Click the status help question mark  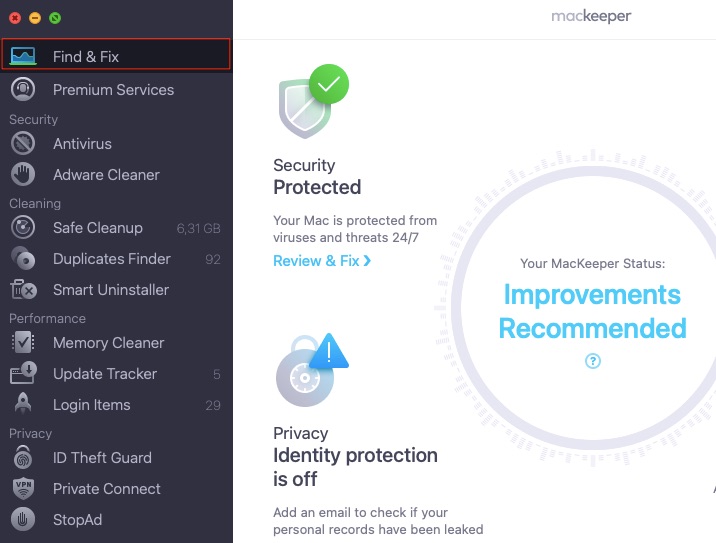coord(593,361)
